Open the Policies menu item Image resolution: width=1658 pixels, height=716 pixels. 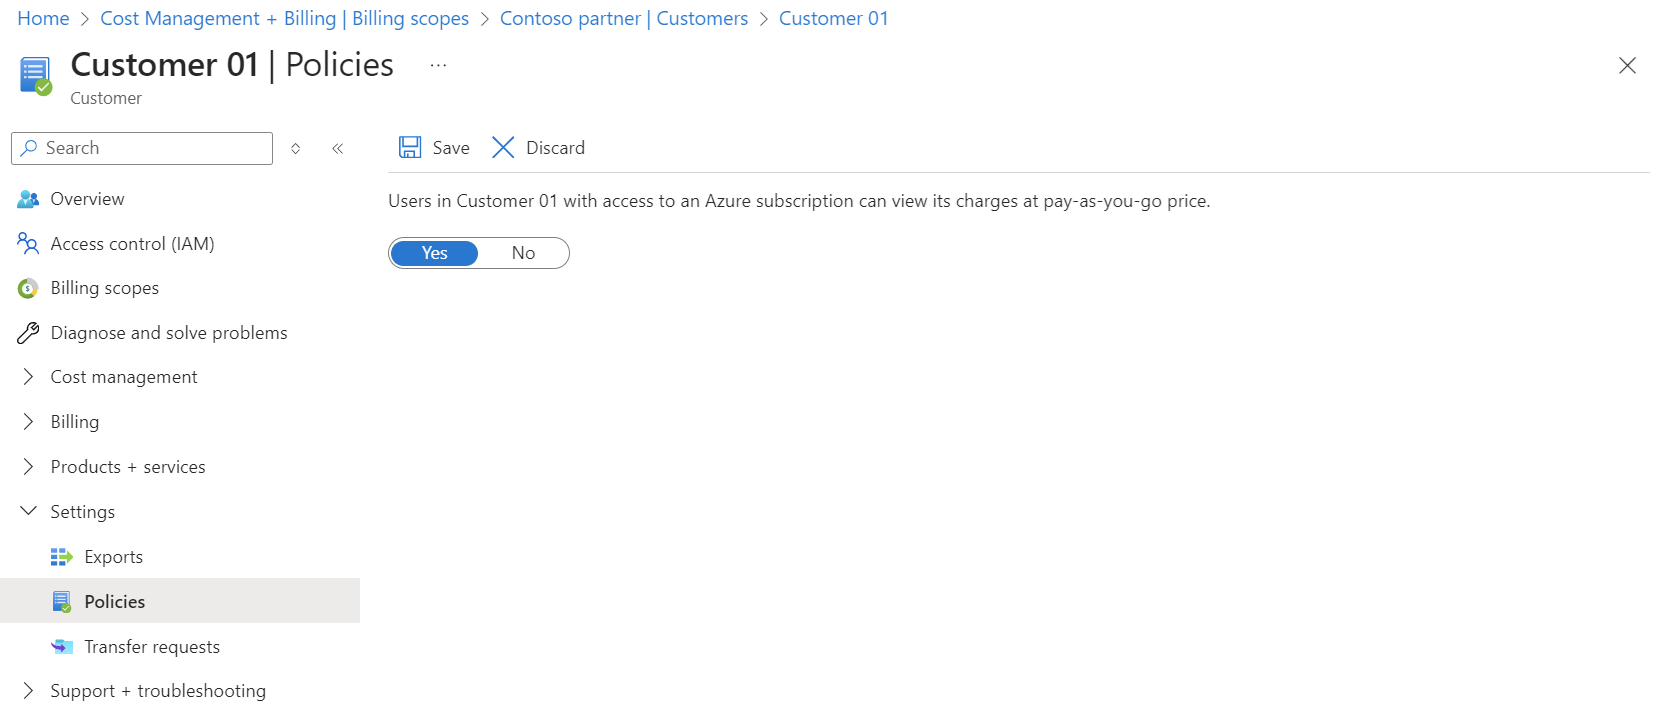pos(115,601)
